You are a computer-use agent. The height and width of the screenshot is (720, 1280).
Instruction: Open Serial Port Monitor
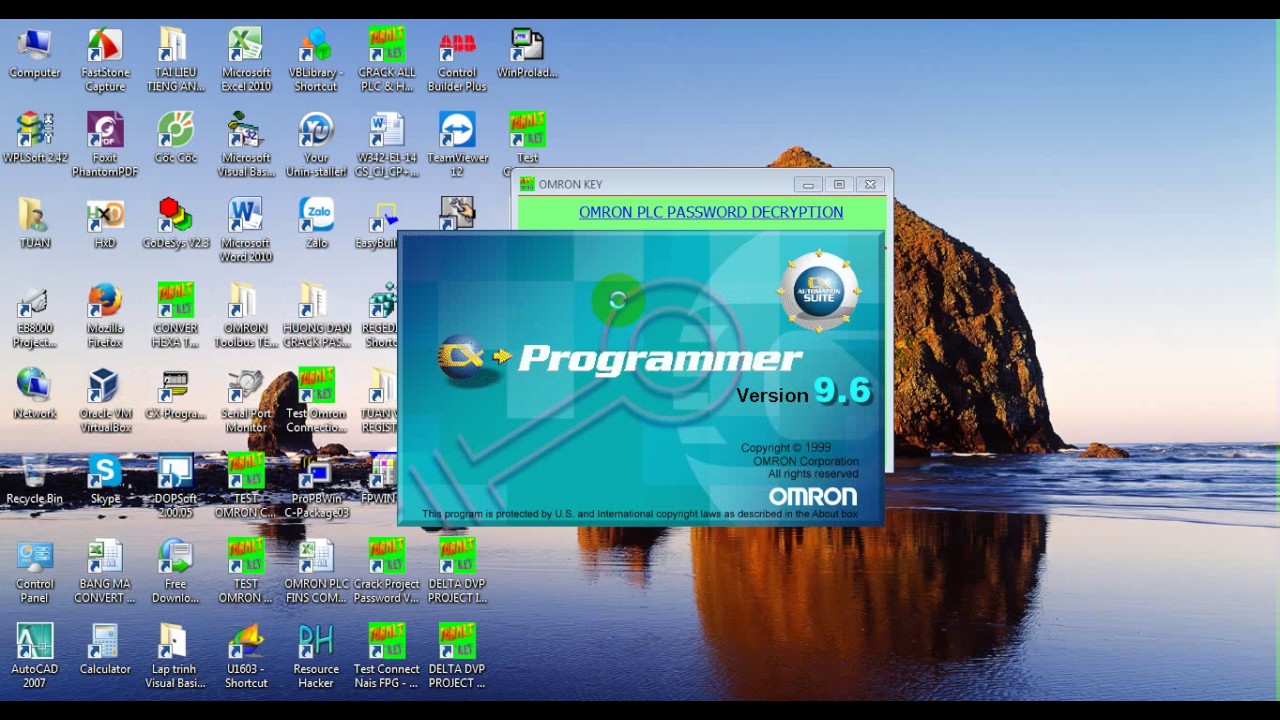246,401
